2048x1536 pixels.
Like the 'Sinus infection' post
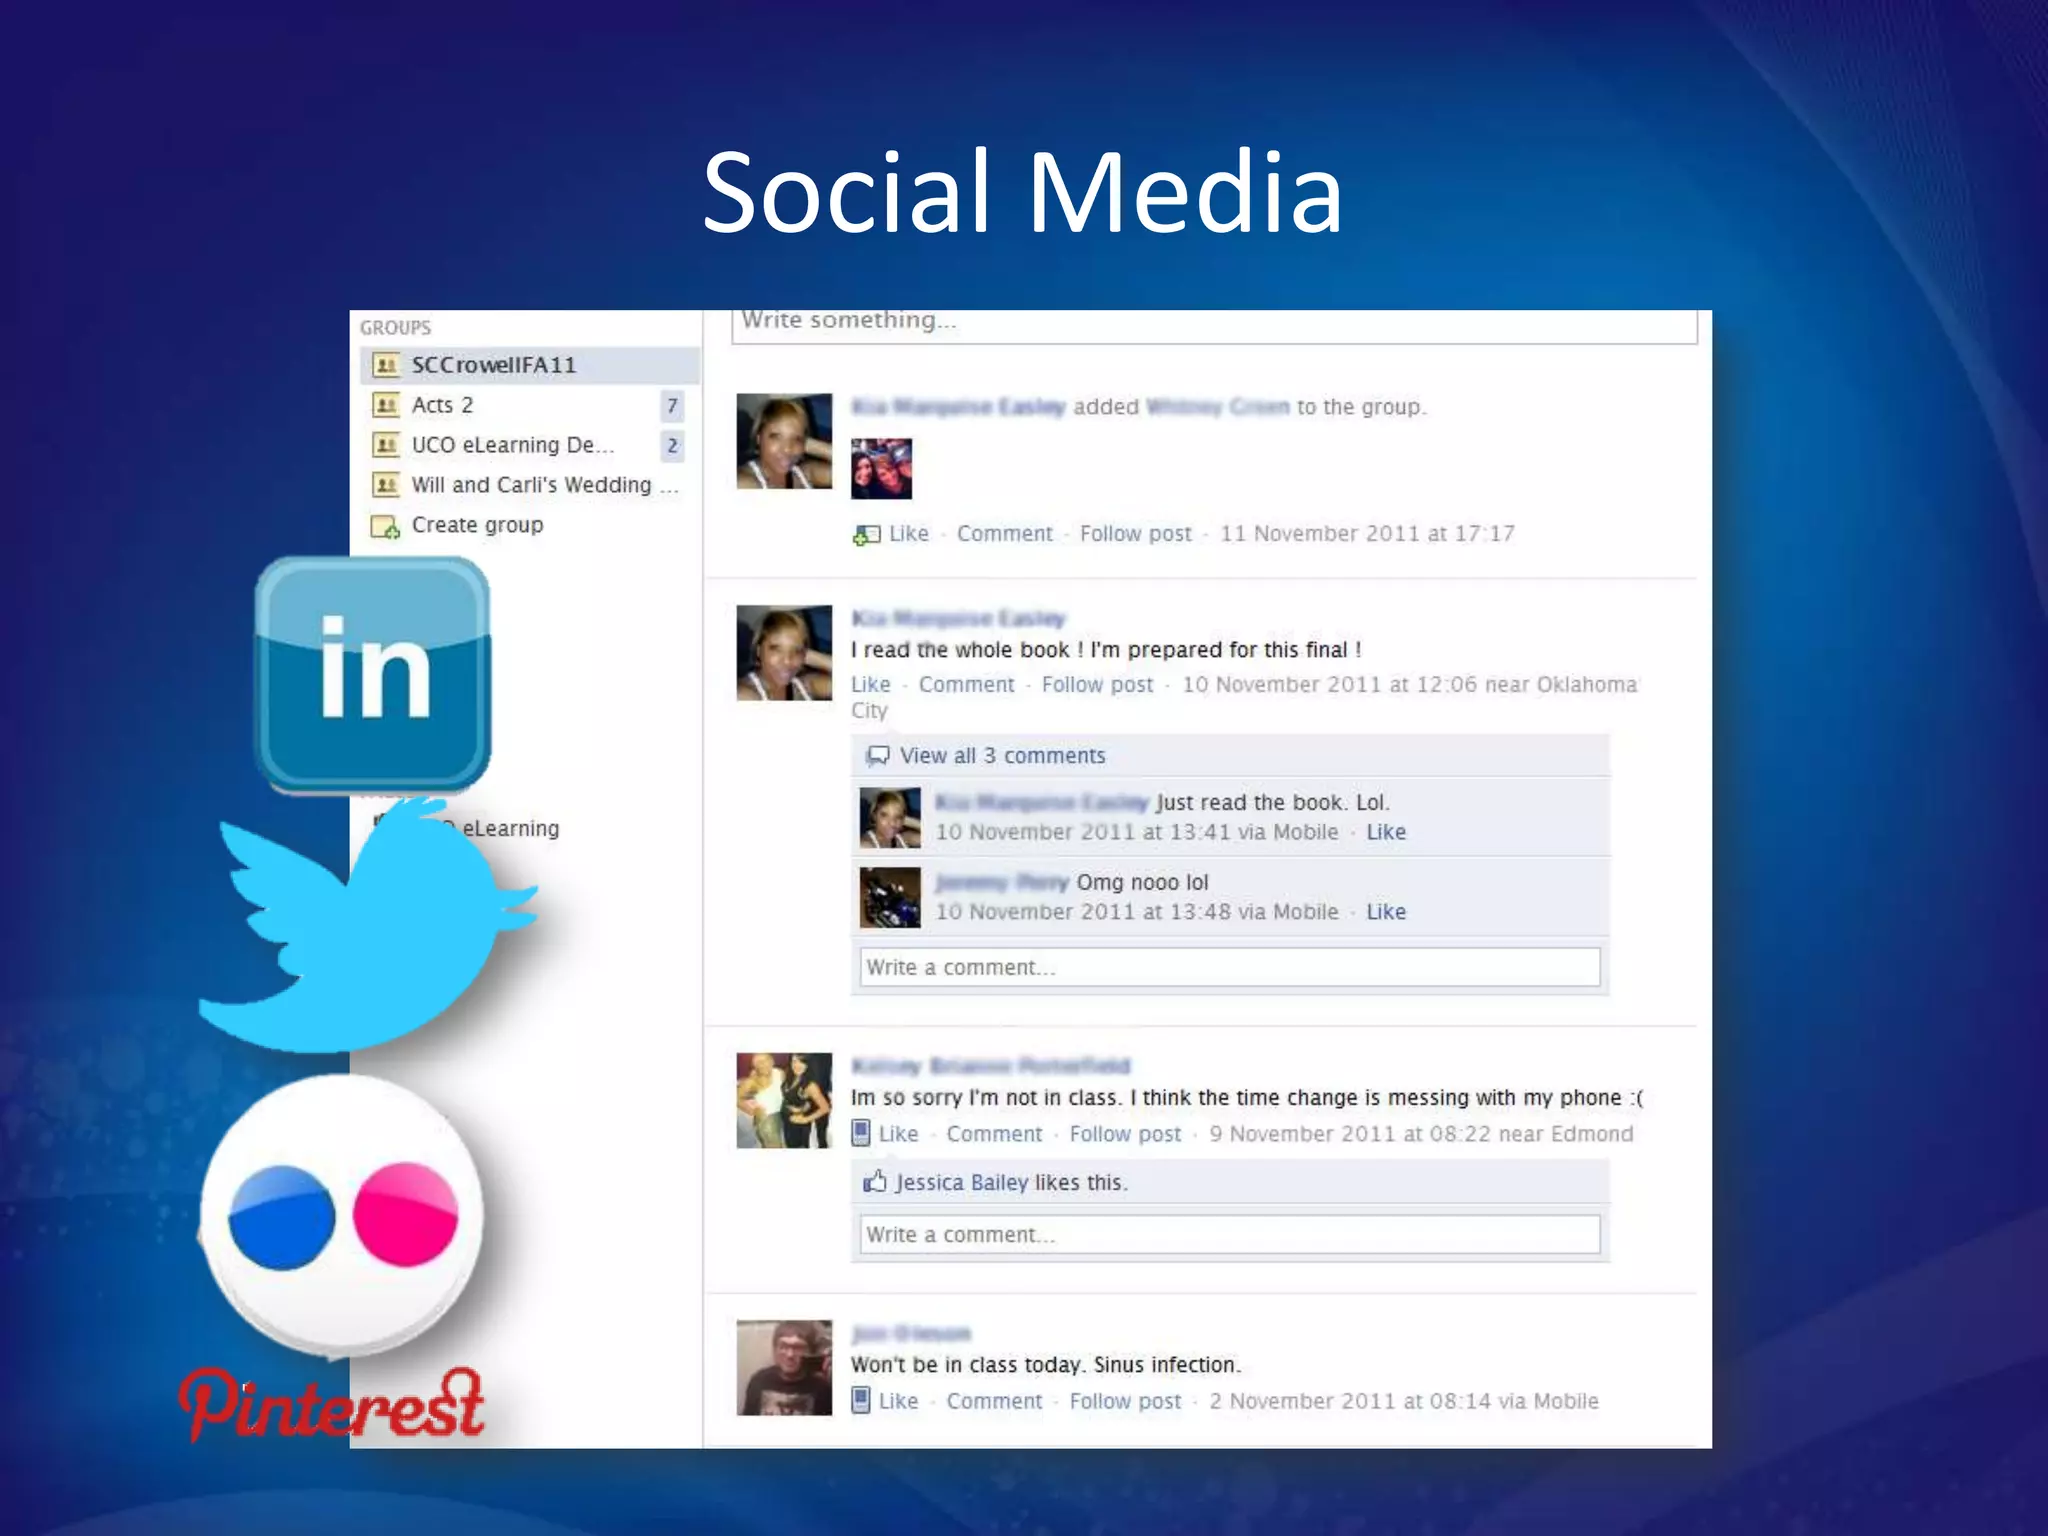[x=898, y=1401]
